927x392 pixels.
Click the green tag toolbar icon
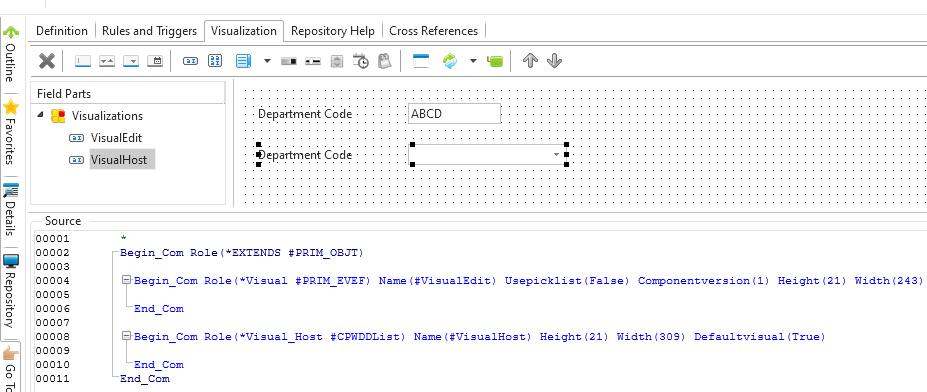pyautogui.click(x=495, y=61)
